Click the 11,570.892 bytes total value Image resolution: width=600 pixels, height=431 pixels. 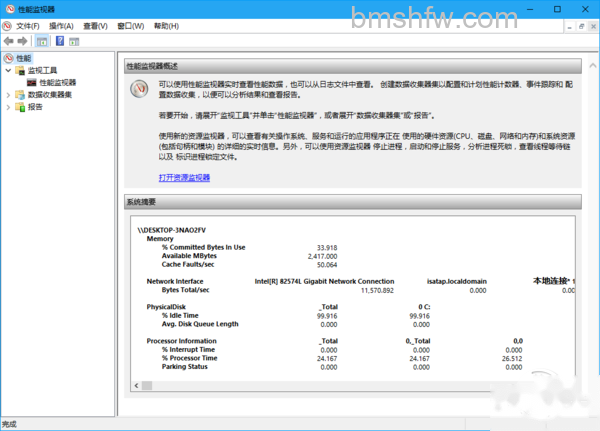377,291
